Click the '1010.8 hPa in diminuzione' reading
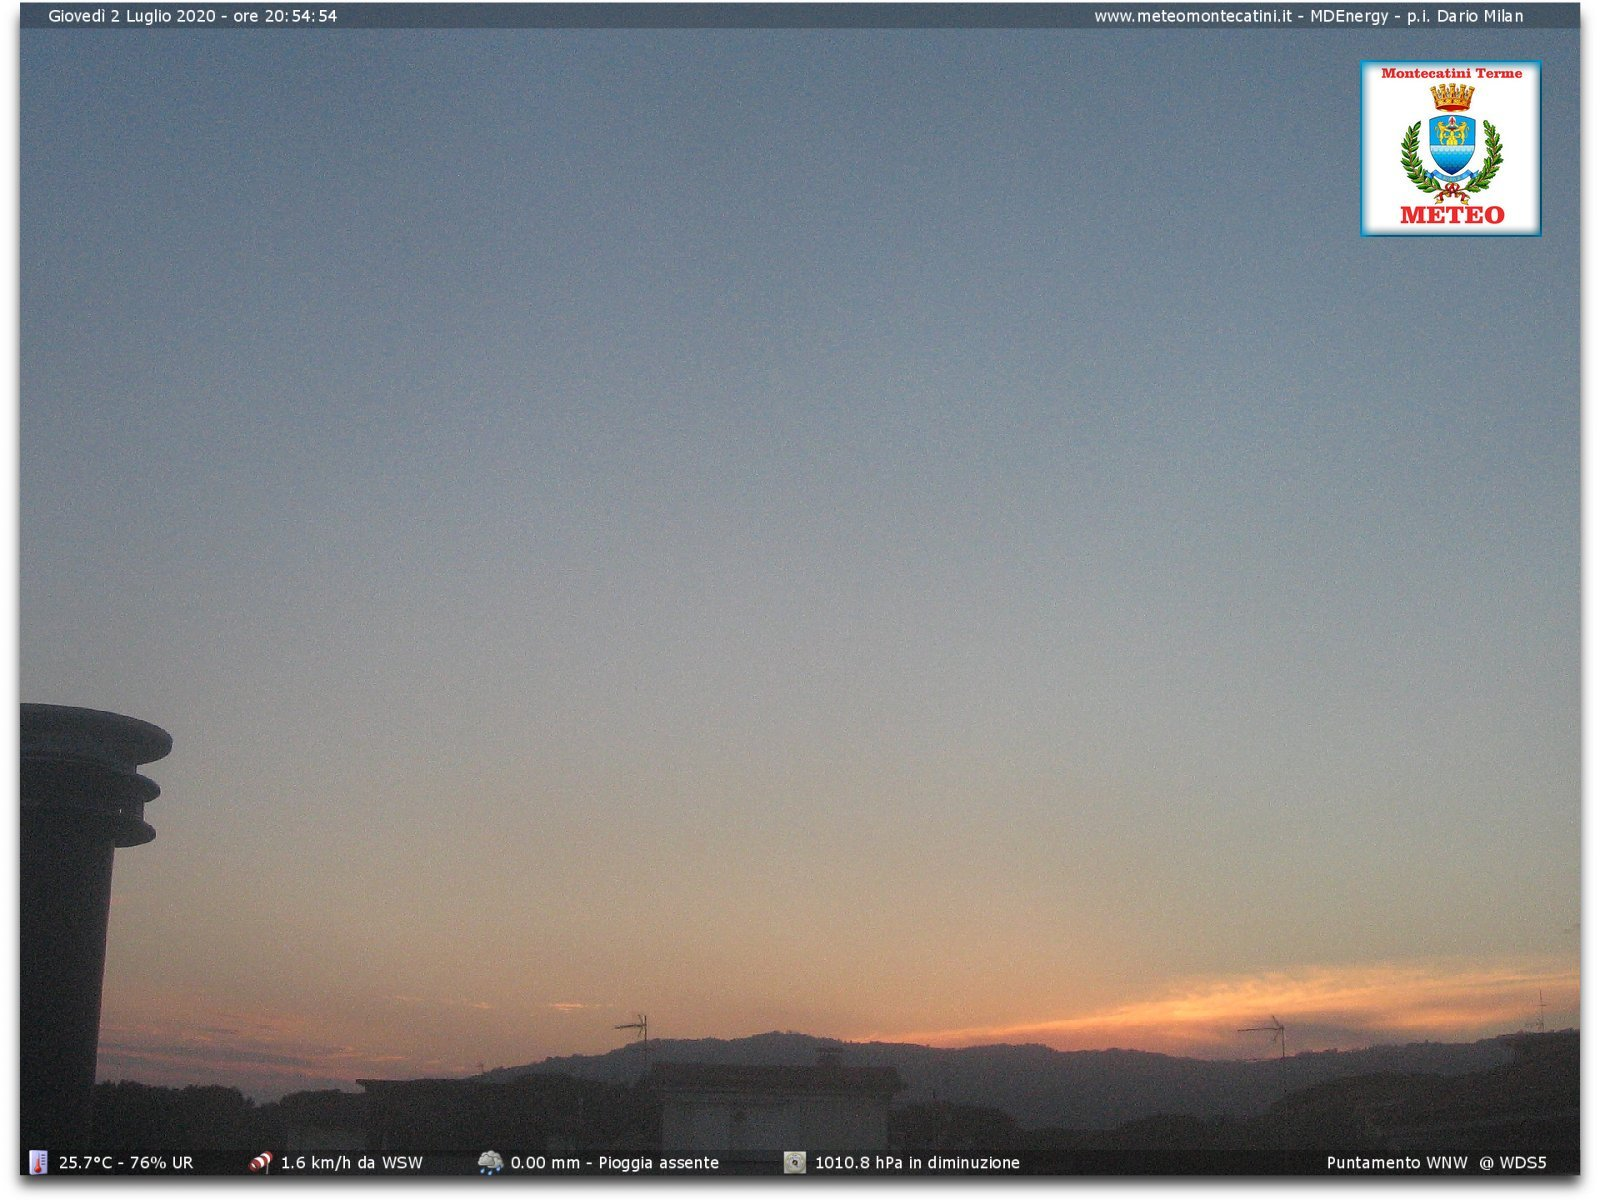Screen dimensions: 1600x1200 click(917, 1162)
